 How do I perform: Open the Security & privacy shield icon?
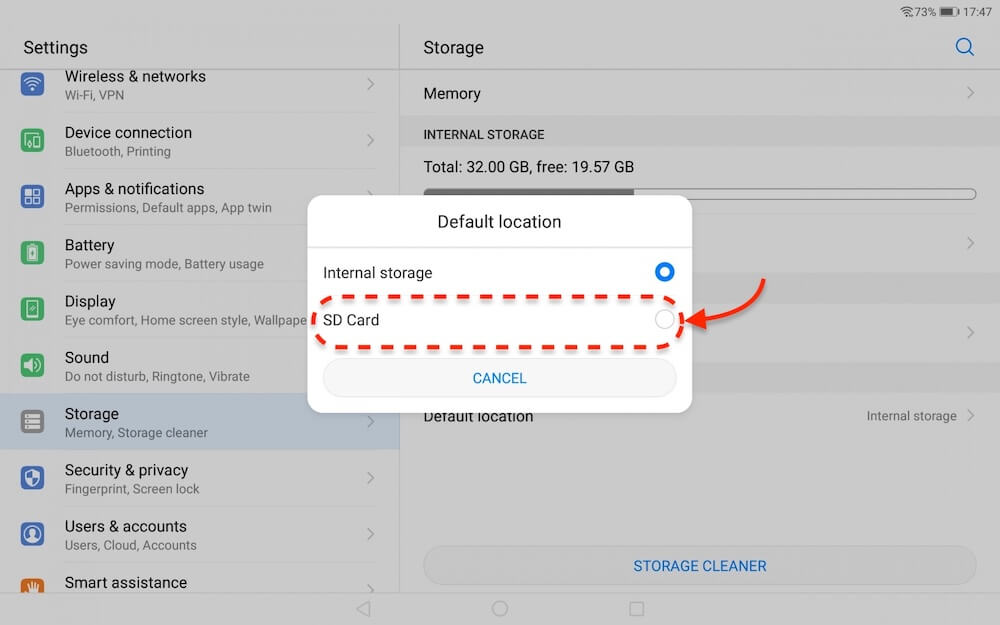33,478
